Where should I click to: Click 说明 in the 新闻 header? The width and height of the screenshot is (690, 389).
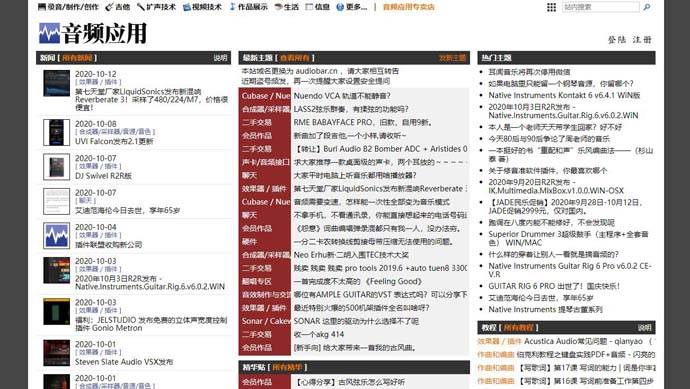pyautogui.click(x=220, y=58)
